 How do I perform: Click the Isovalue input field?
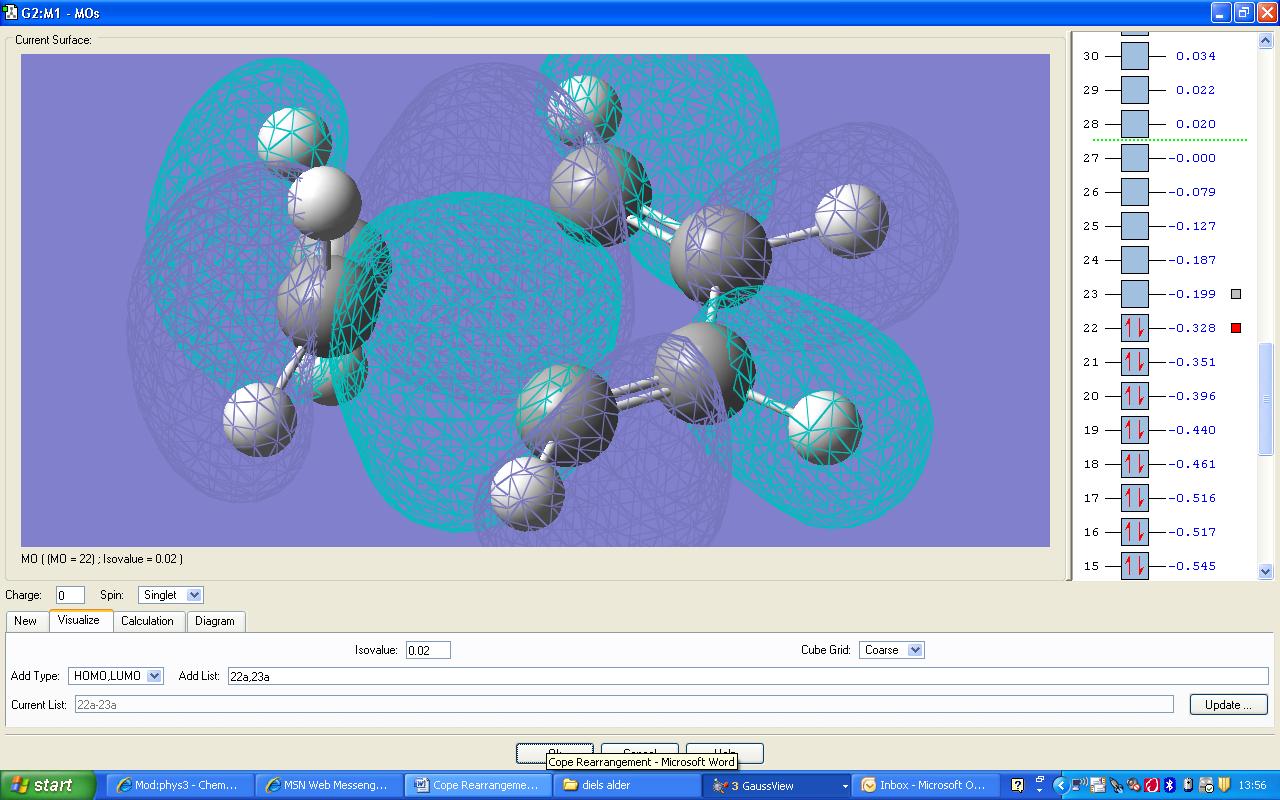point(428,650)
